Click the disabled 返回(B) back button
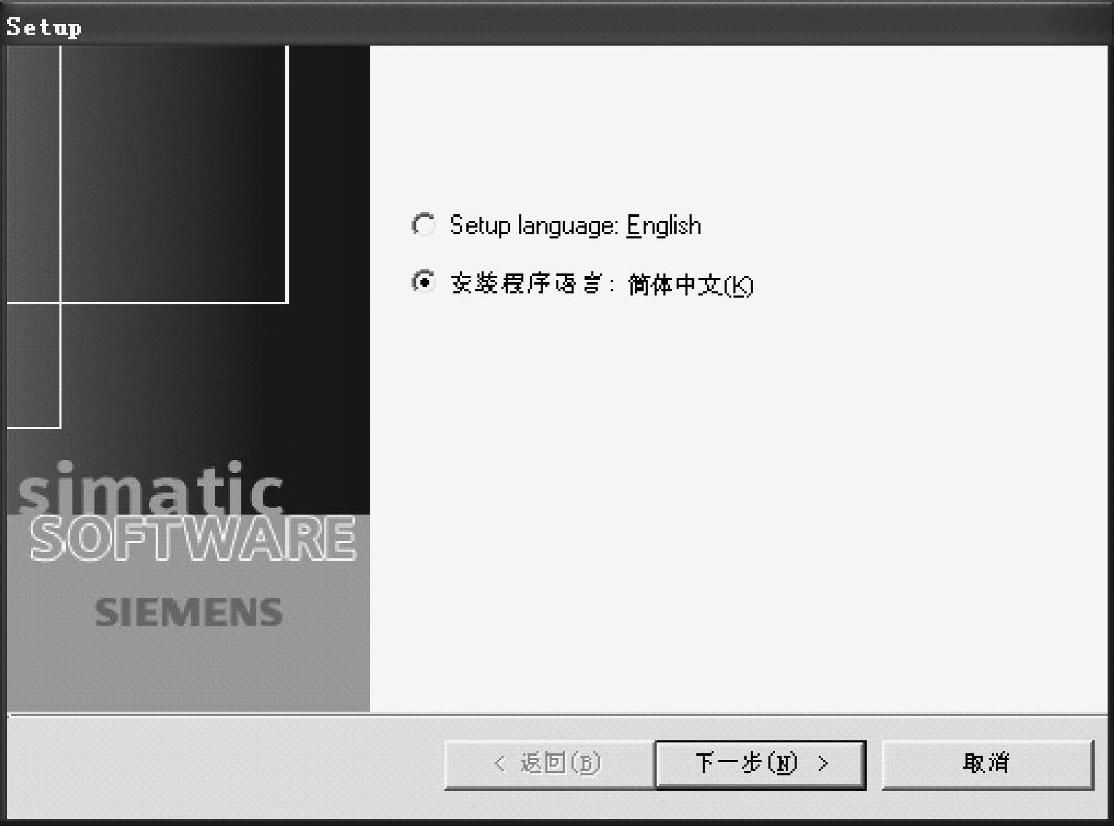1114x826 pixels. point(548,764)
